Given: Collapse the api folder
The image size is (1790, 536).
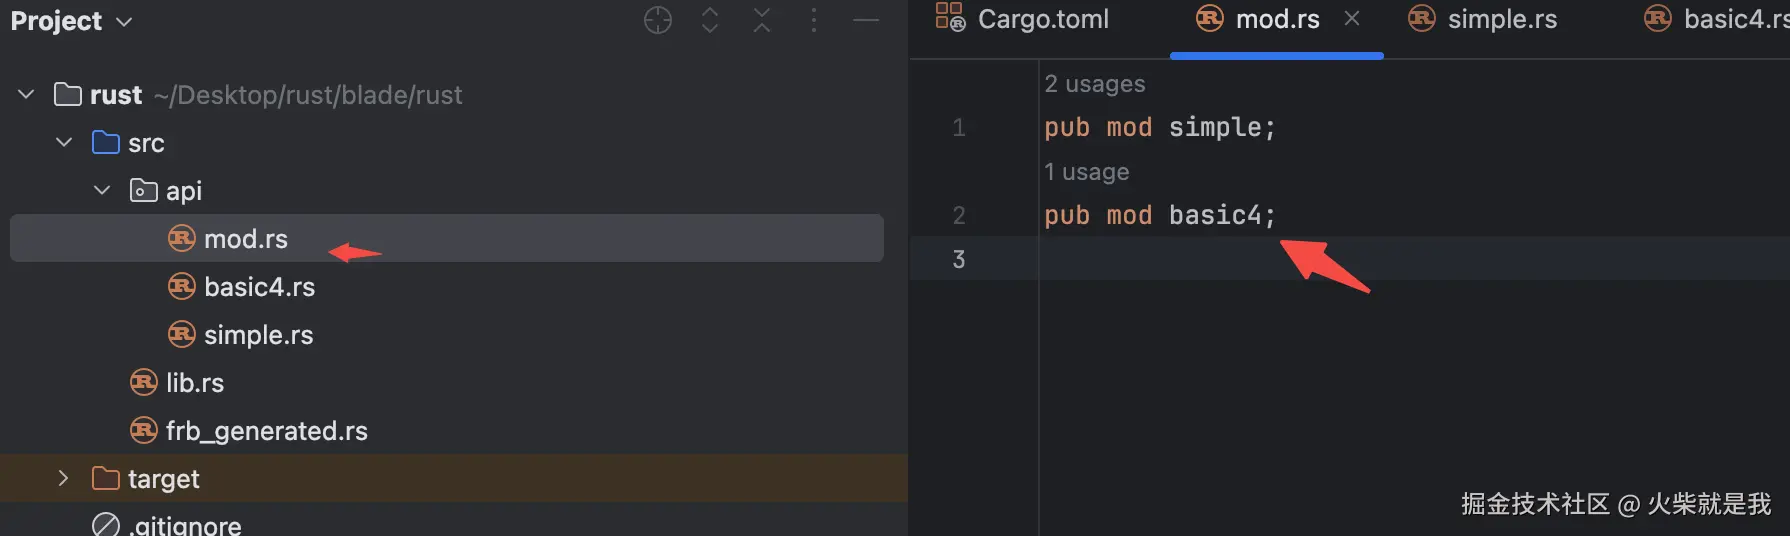Looking at the screenshot, I should click(x=102, y=190).
